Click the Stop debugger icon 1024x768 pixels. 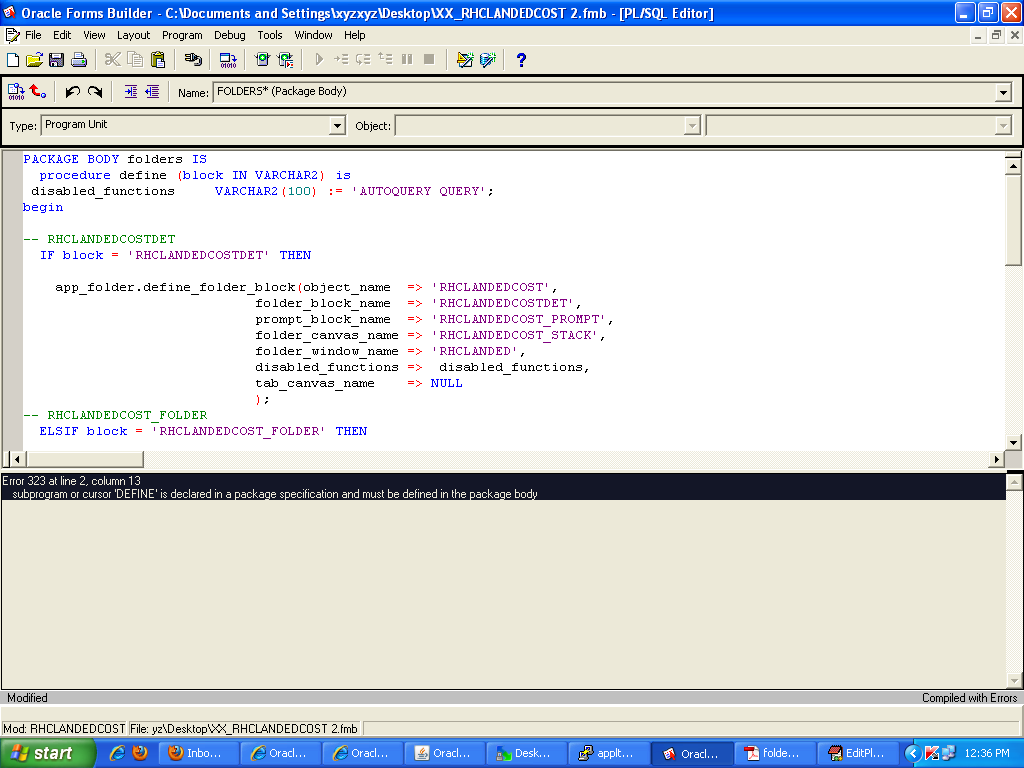click(429, 60)
